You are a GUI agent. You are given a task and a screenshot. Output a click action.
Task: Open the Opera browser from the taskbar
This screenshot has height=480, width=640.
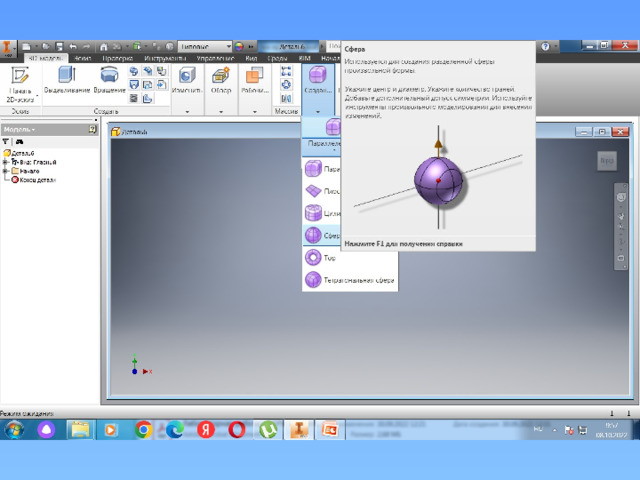237,430
